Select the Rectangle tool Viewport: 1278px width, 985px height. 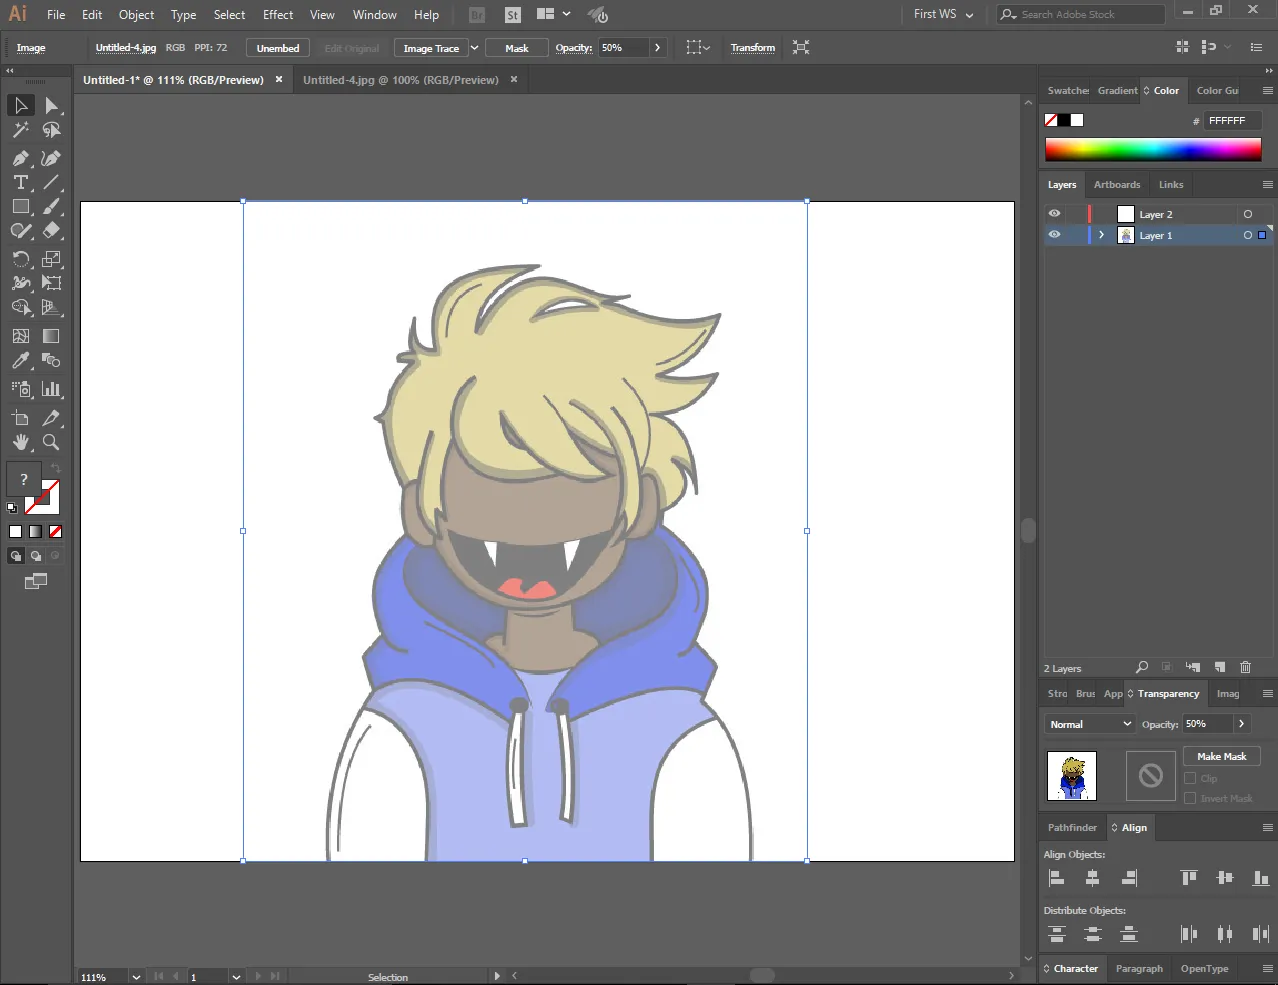(21, 206)
